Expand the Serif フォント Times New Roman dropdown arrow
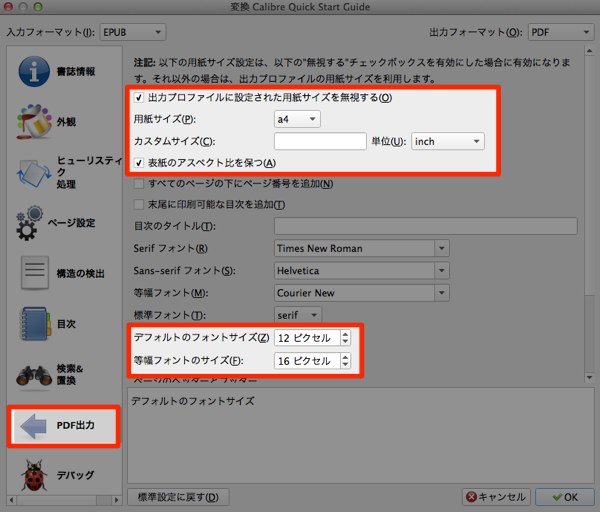This screenshot has height=512, width=600. [x=442, y=248]
